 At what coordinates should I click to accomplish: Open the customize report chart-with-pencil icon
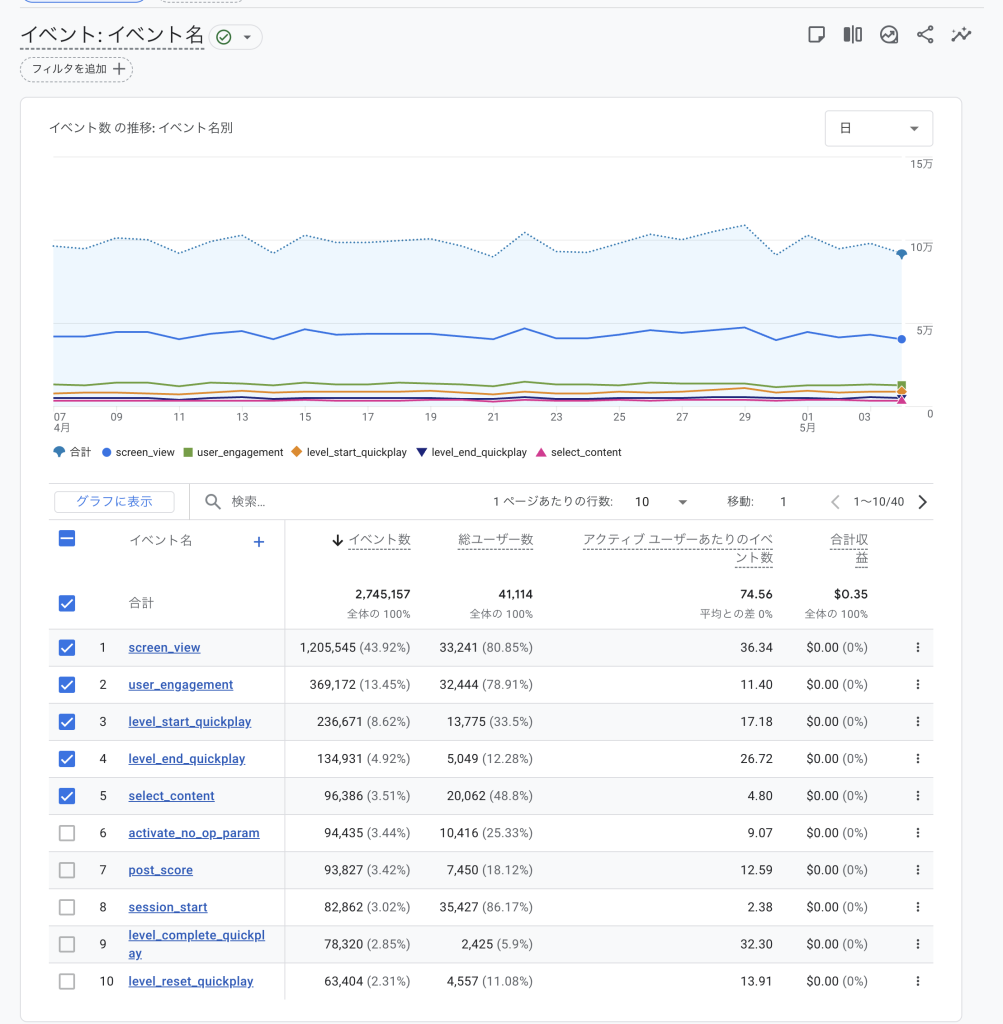point(889,35)
